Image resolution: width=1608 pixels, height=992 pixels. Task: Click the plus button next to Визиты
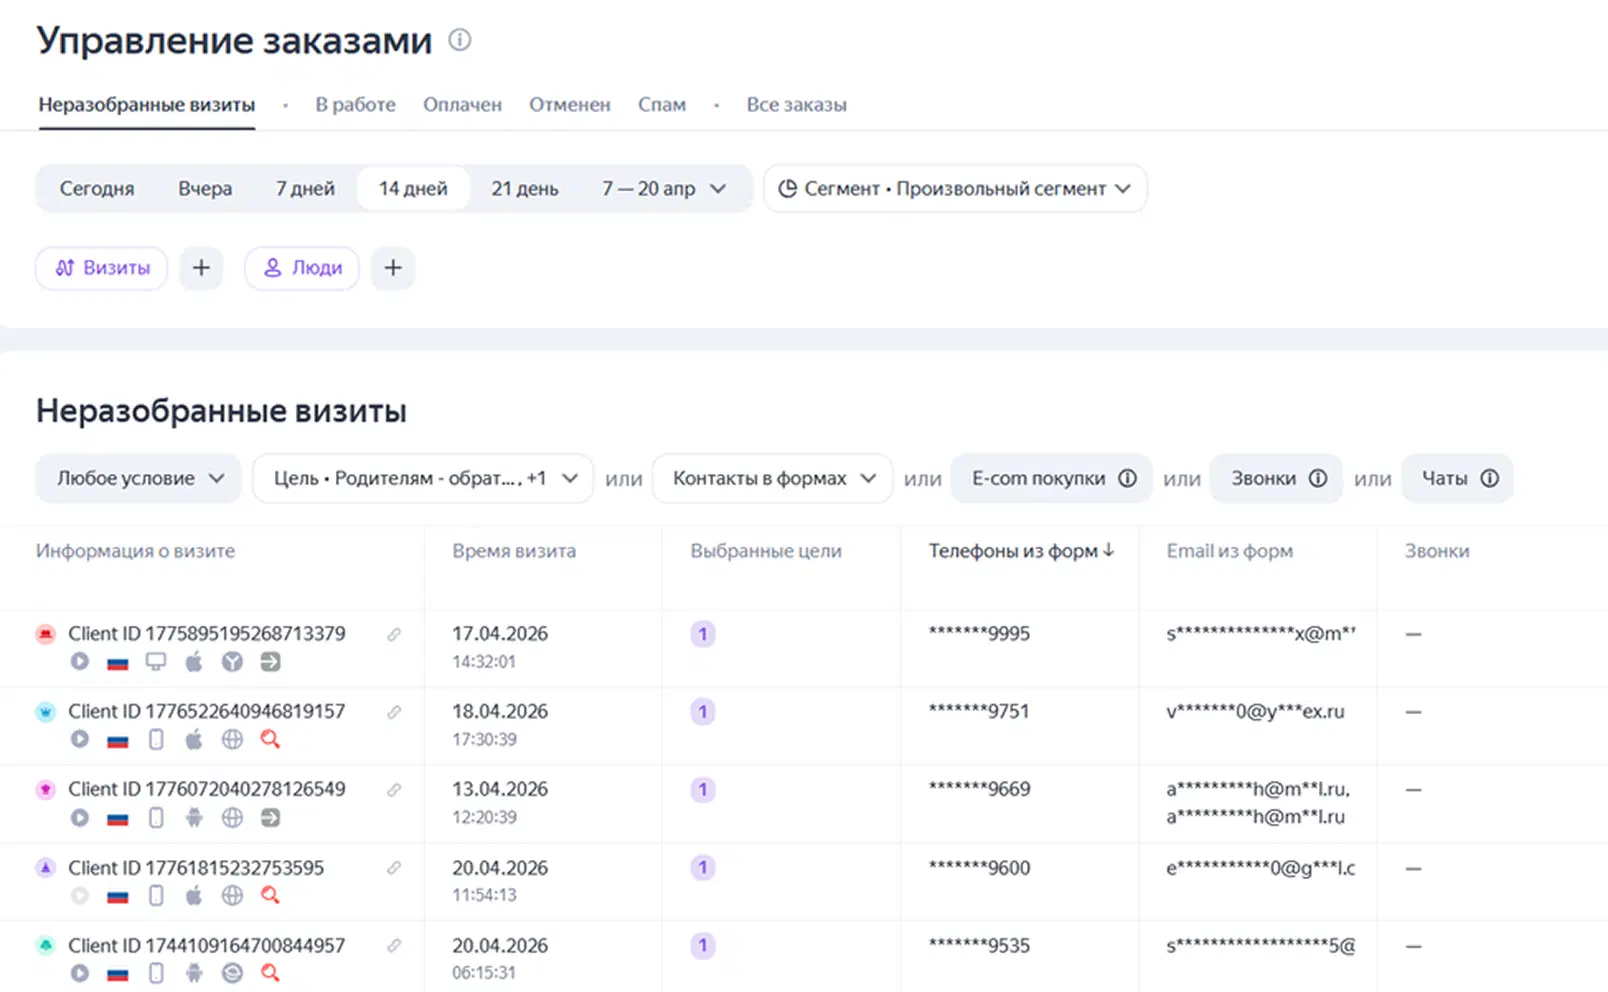coord(201,268)
